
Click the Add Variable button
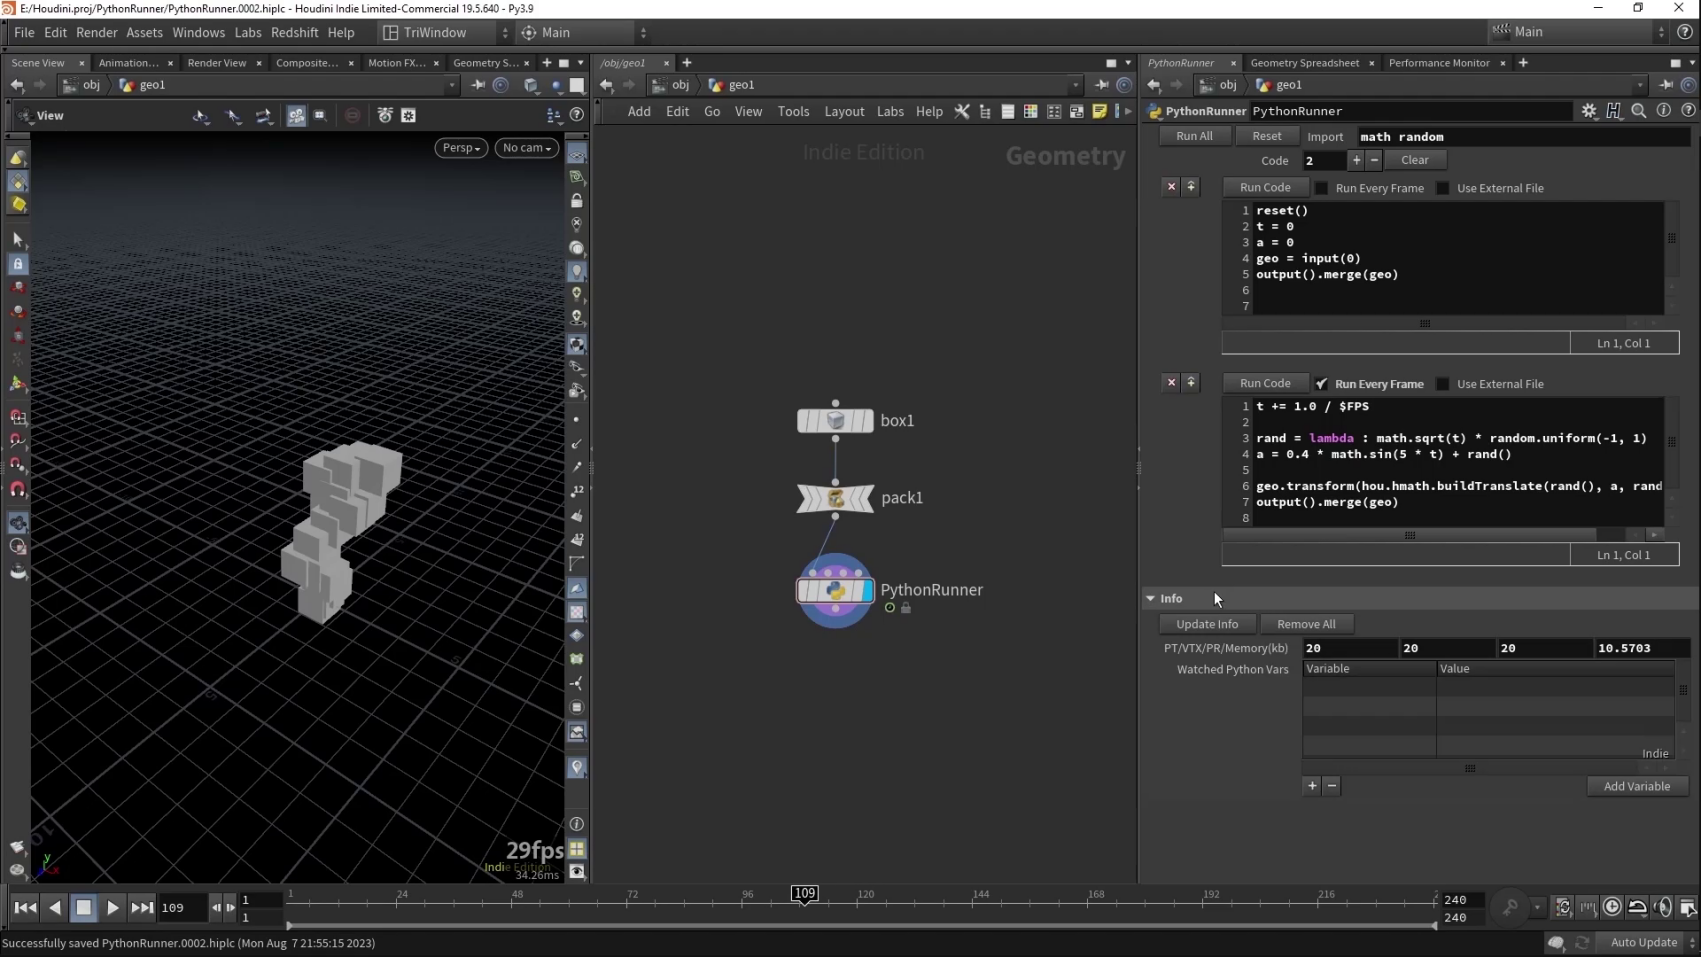point(1637,786)
